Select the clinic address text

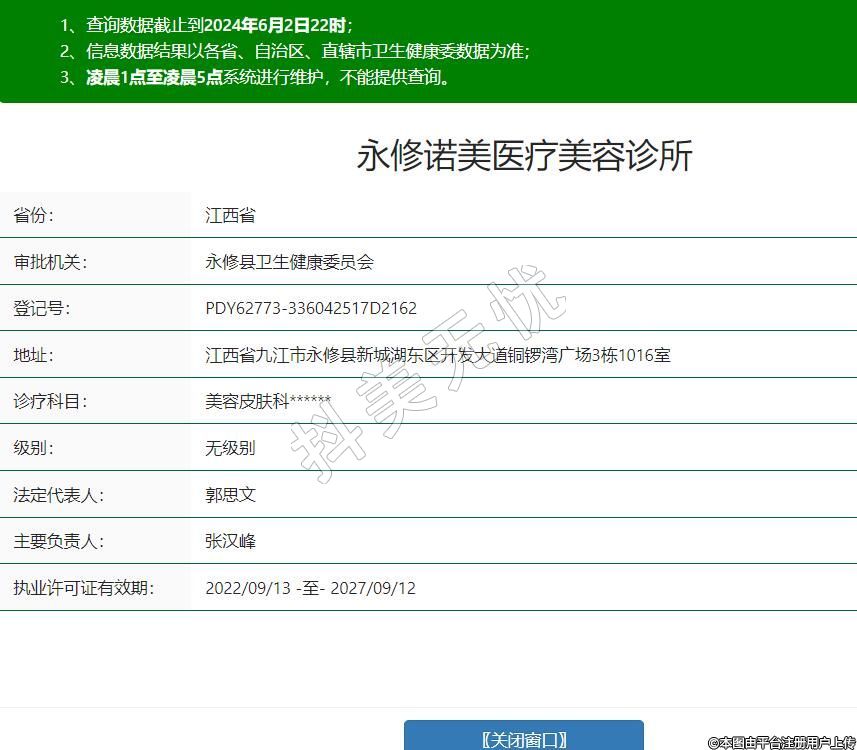tap(437, 355)
